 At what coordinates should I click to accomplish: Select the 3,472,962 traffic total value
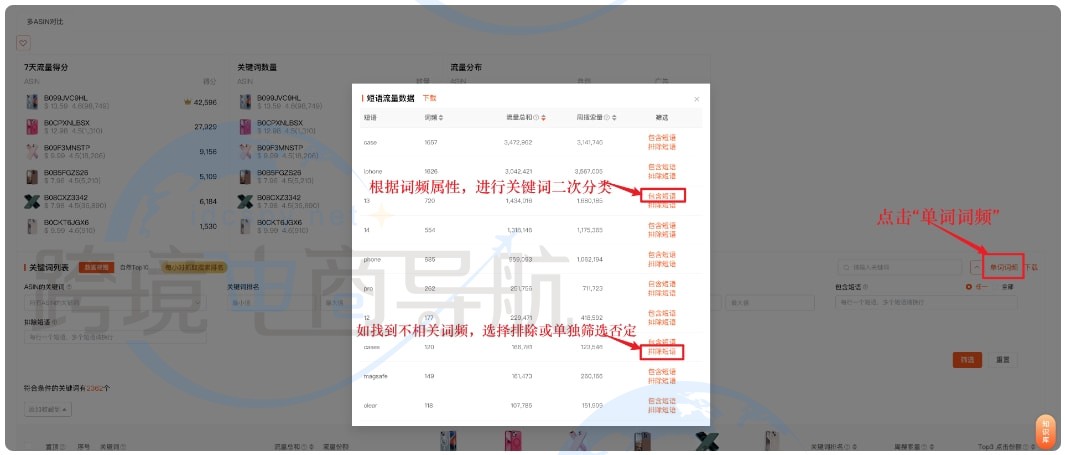point(518,143)
